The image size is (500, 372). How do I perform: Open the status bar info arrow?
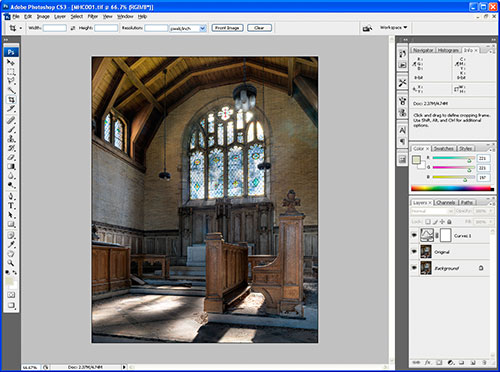pyautogui.click(x=124, y=367)
